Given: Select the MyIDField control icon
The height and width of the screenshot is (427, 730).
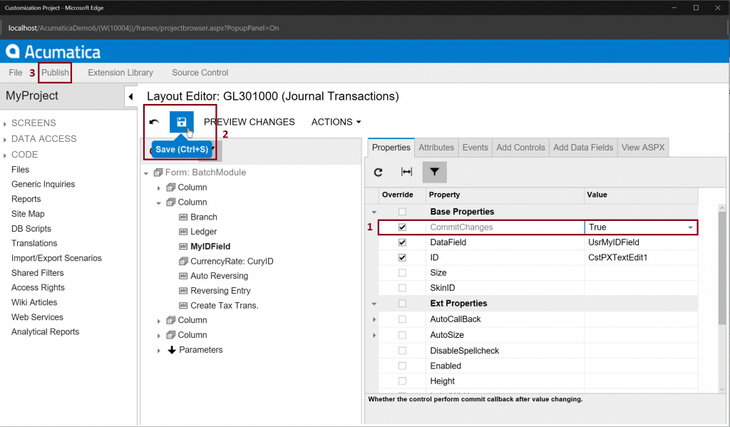Looking at the screenshot, I should [x=183, y=246].
